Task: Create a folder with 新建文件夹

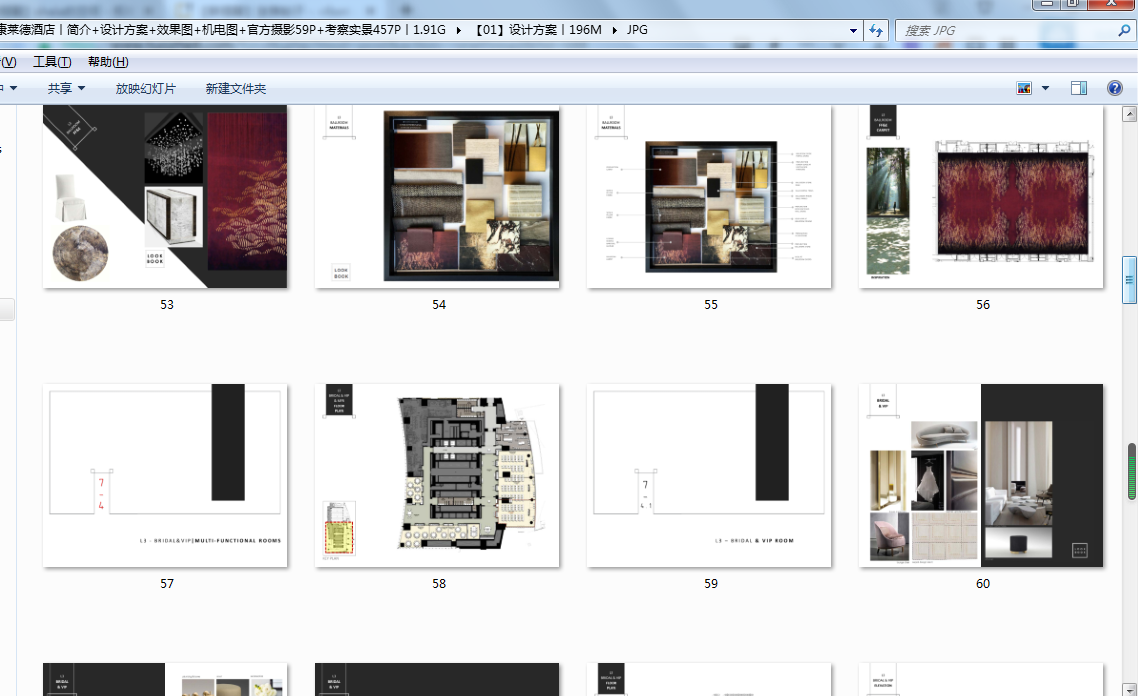Action: [236, 89]
